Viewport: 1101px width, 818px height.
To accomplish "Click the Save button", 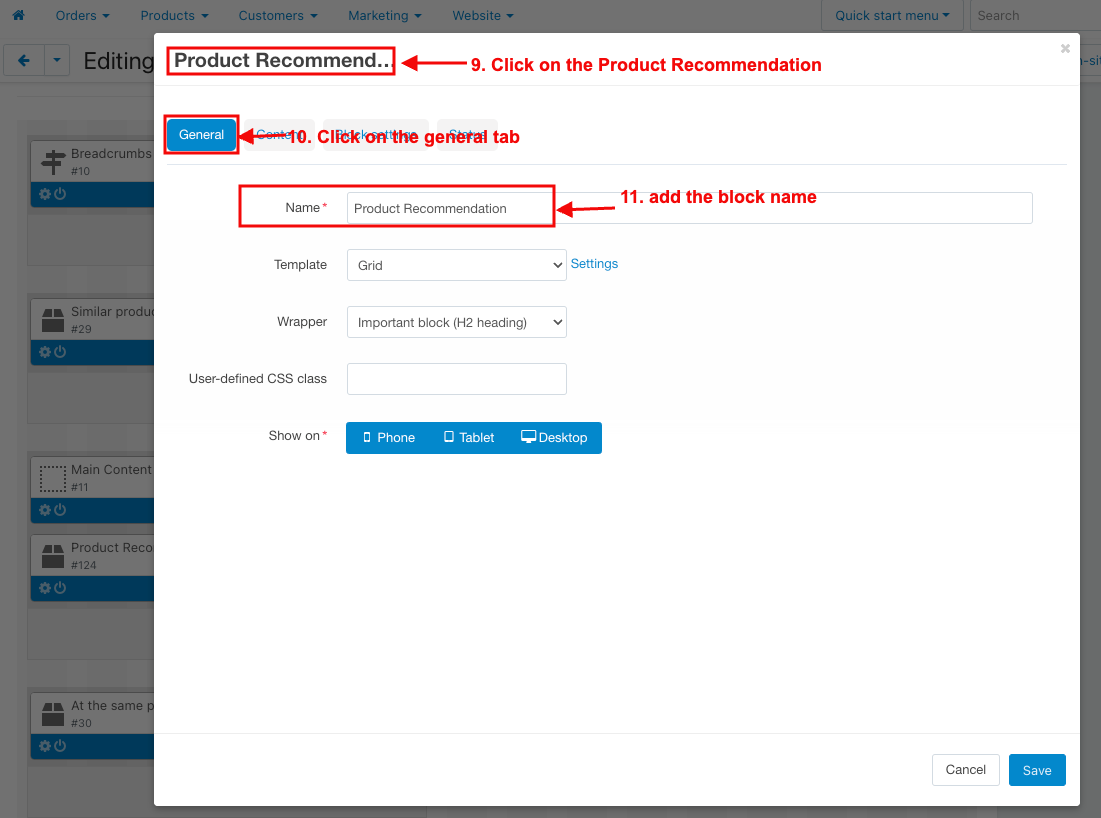I will (x=1037, y=770).
